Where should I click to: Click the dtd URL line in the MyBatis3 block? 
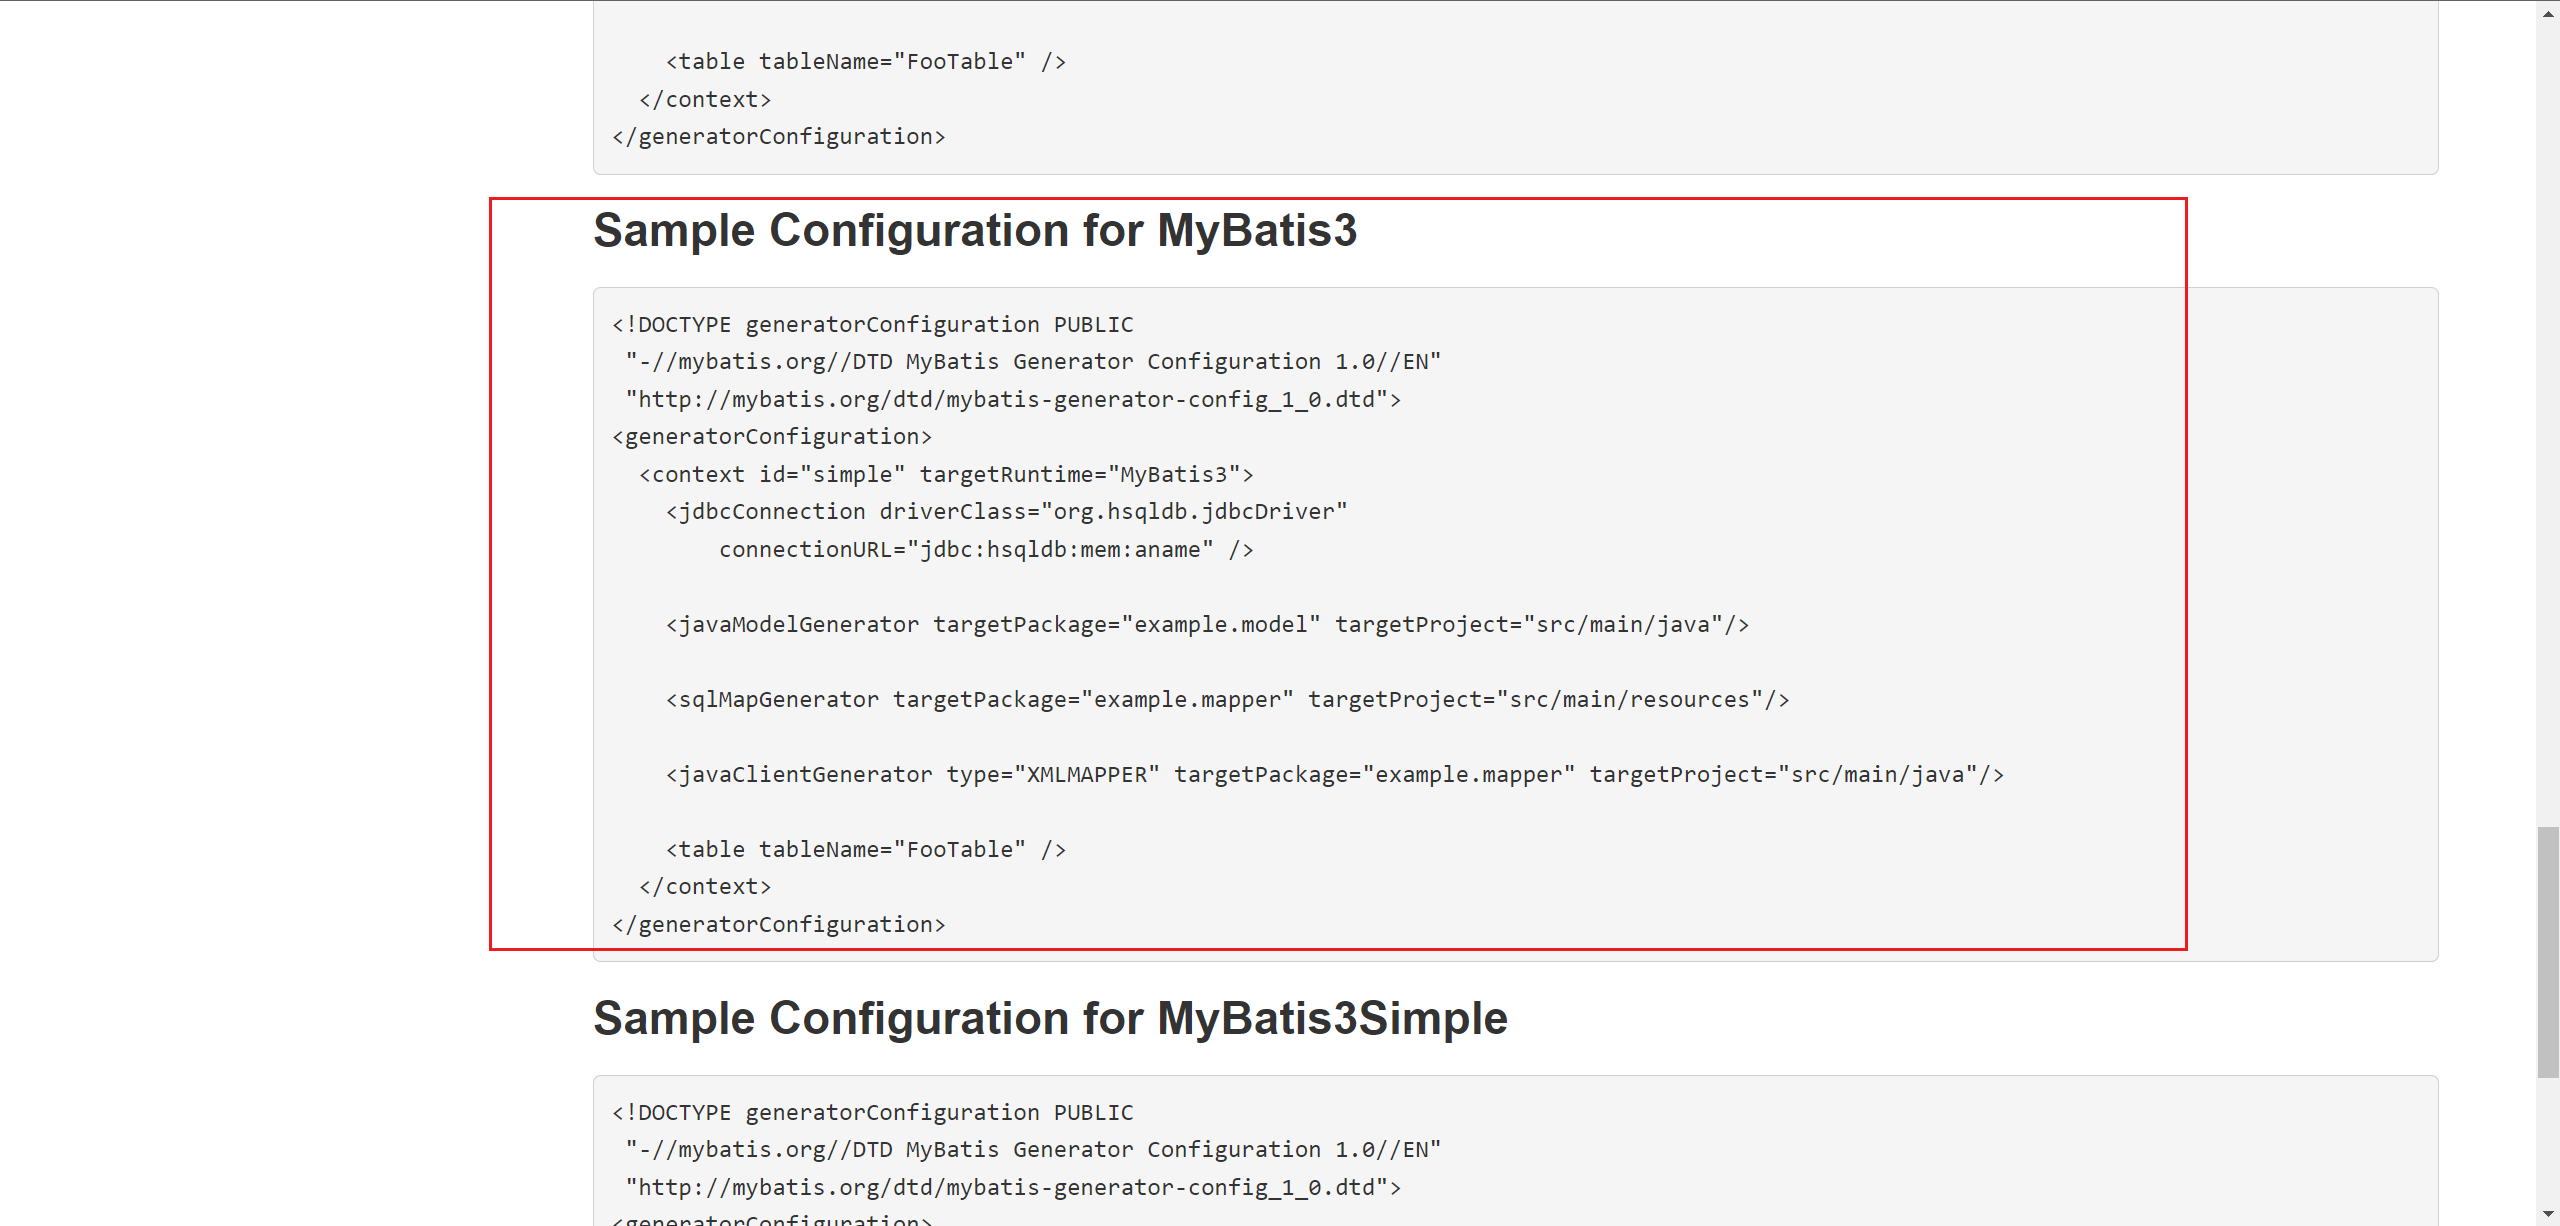(x=1013, y=399)
